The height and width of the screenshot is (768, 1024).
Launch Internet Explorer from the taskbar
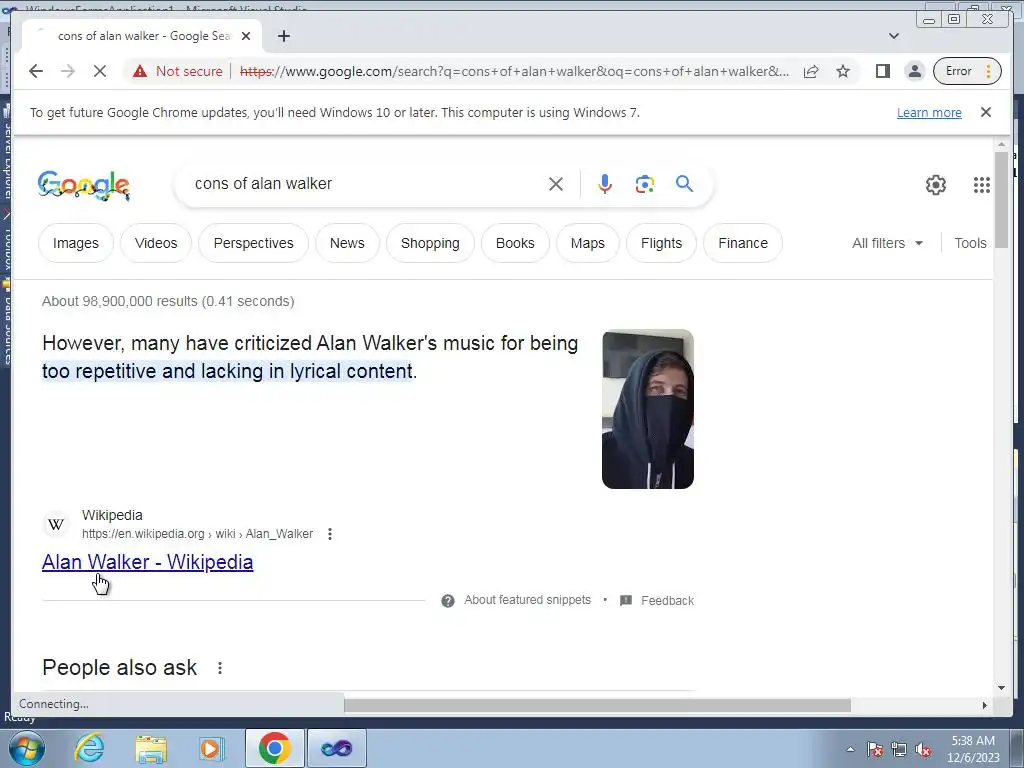[x=88, y=748]
